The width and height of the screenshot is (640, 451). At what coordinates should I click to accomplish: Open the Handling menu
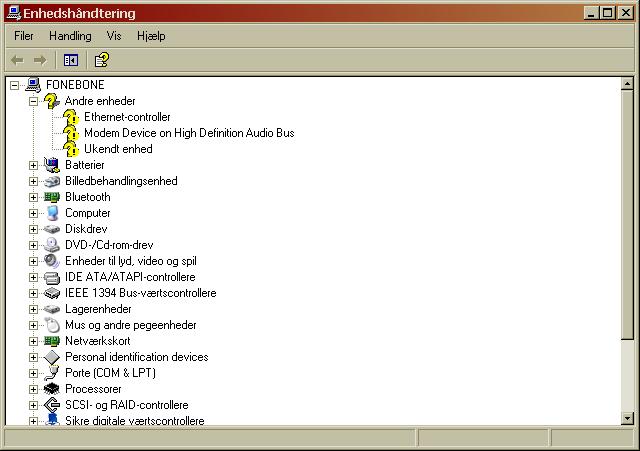[70, 36]
